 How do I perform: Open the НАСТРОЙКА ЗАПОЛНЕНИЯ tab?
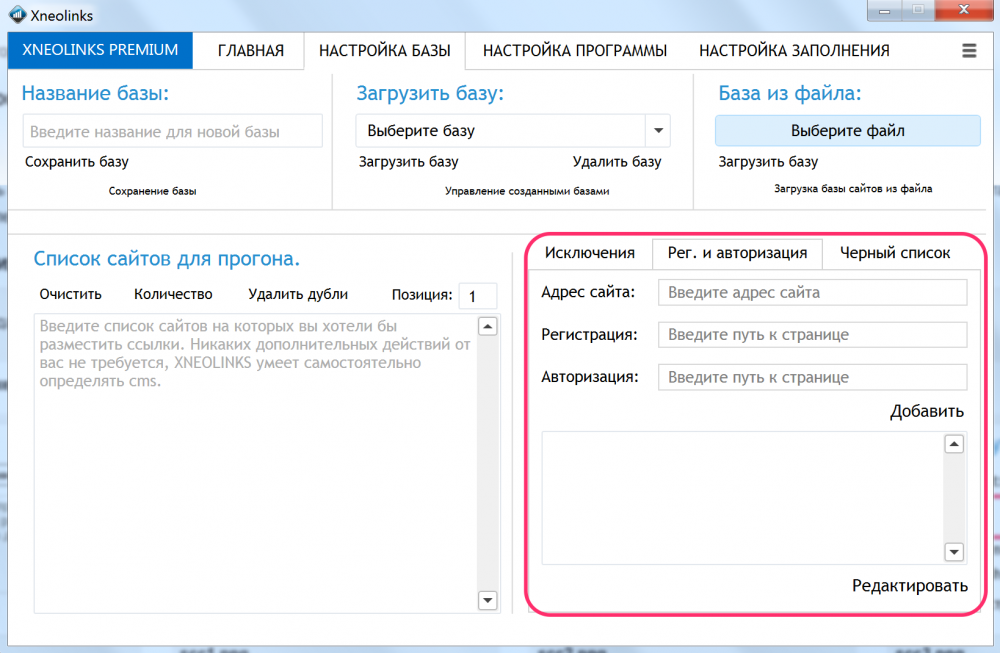(x=794, y=50)
